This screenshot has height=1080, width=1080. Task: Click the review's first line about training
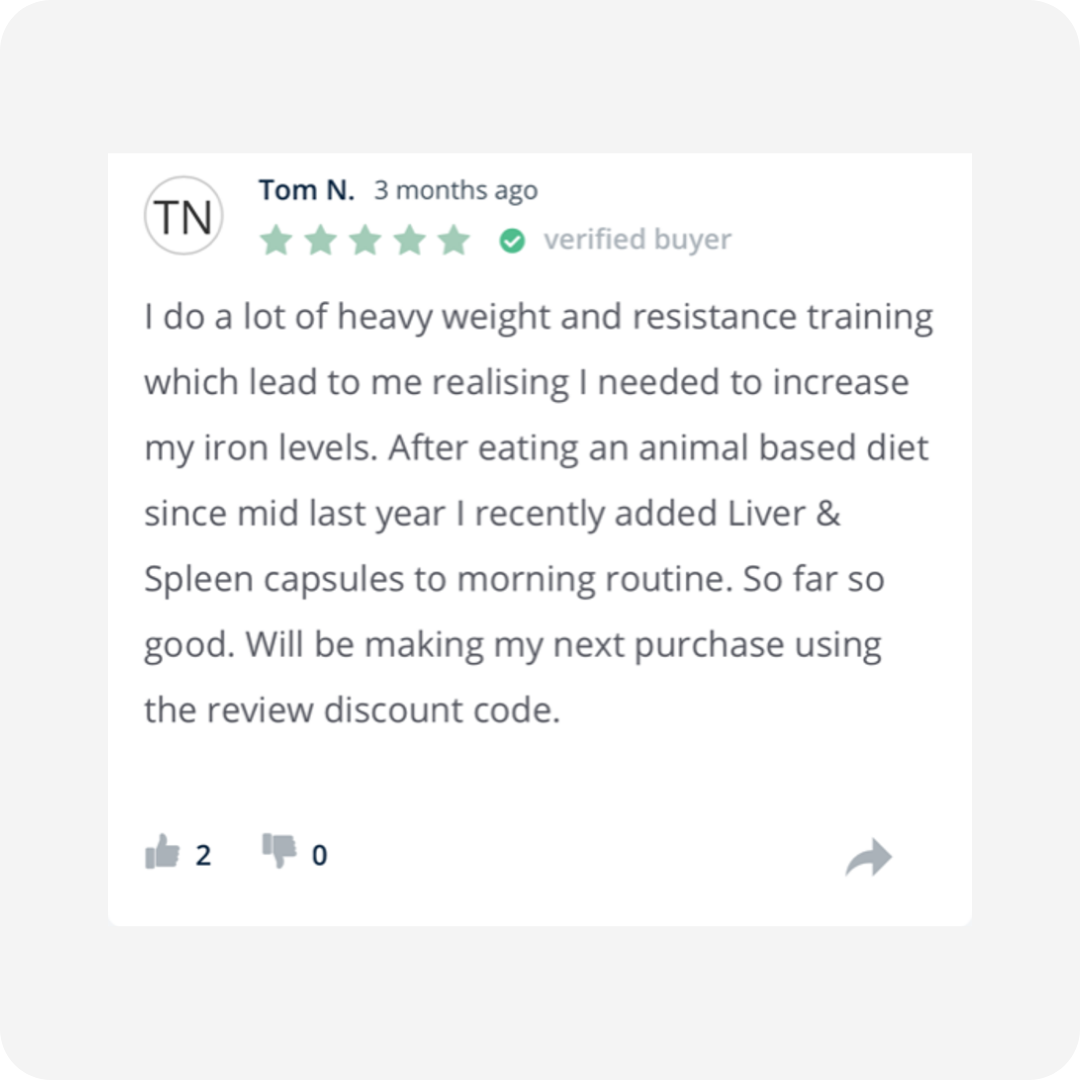(x=539, y=318)
